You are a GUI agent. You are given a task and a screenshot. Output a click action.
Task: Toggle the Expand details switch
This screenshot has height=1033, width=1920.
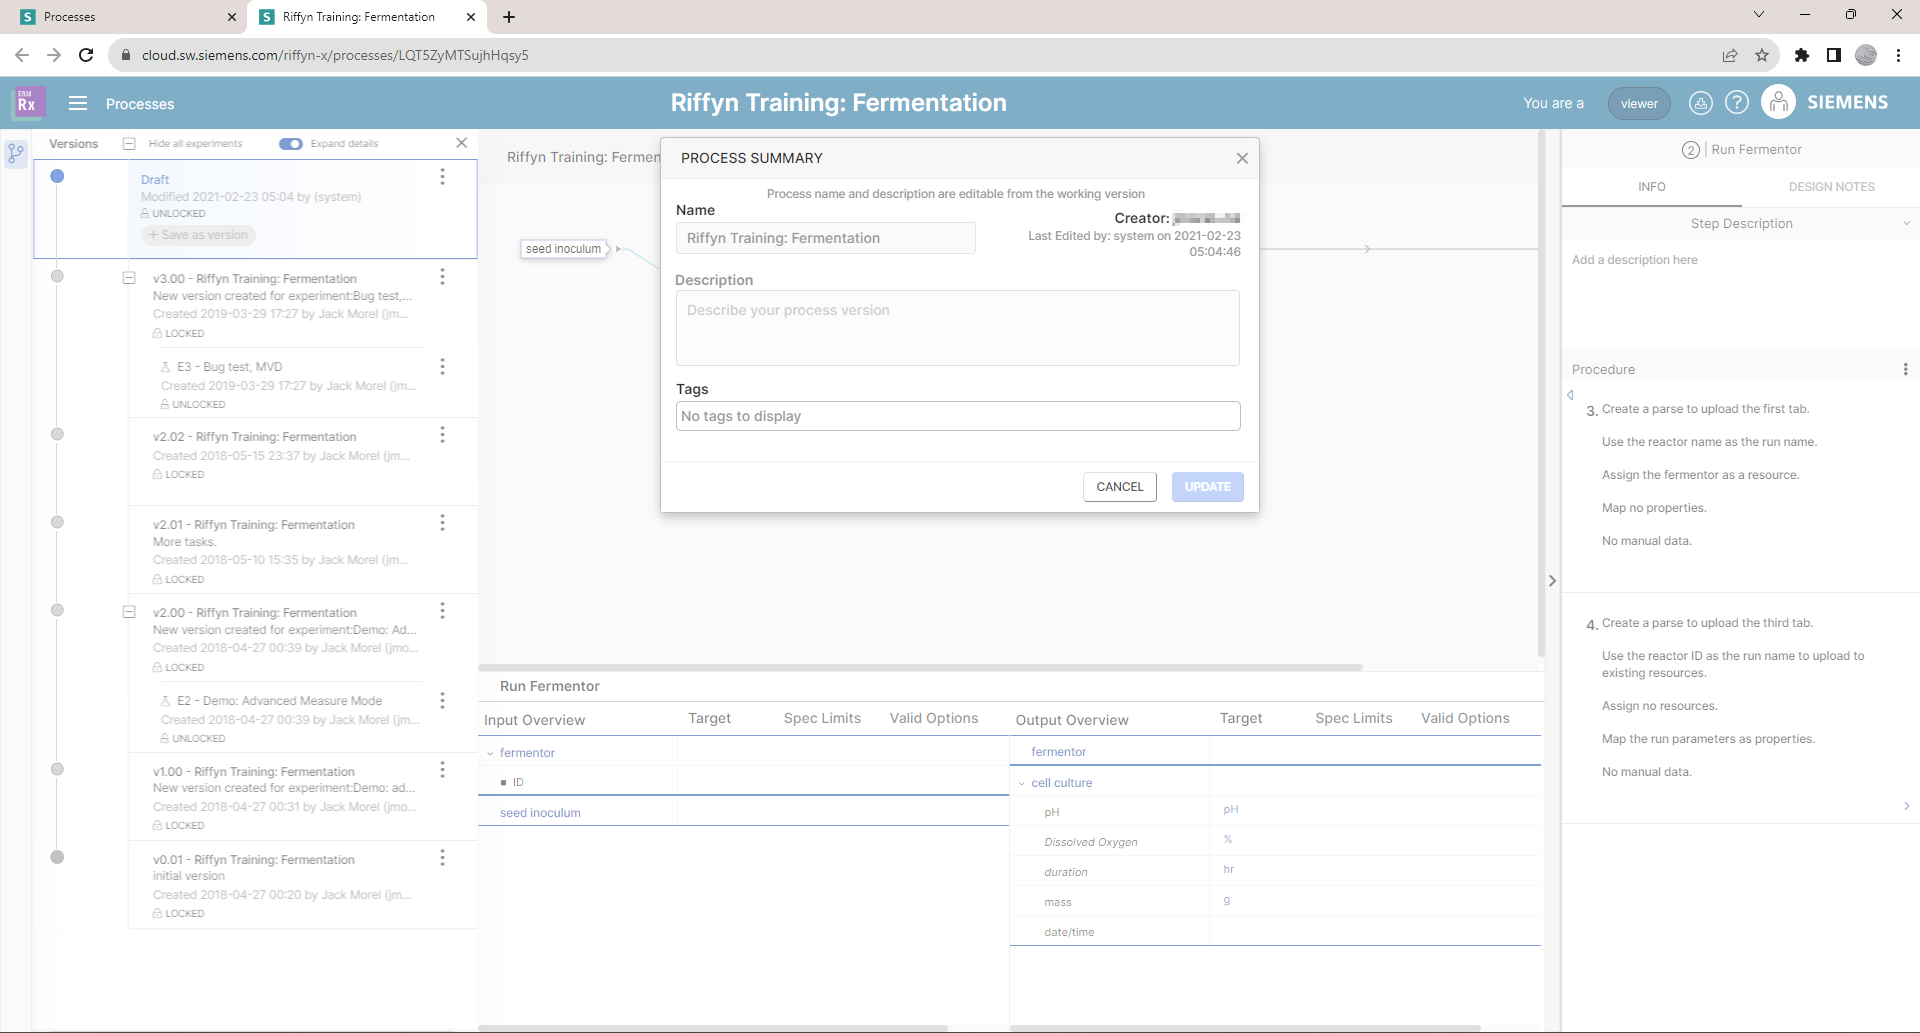tap(291, 144)
